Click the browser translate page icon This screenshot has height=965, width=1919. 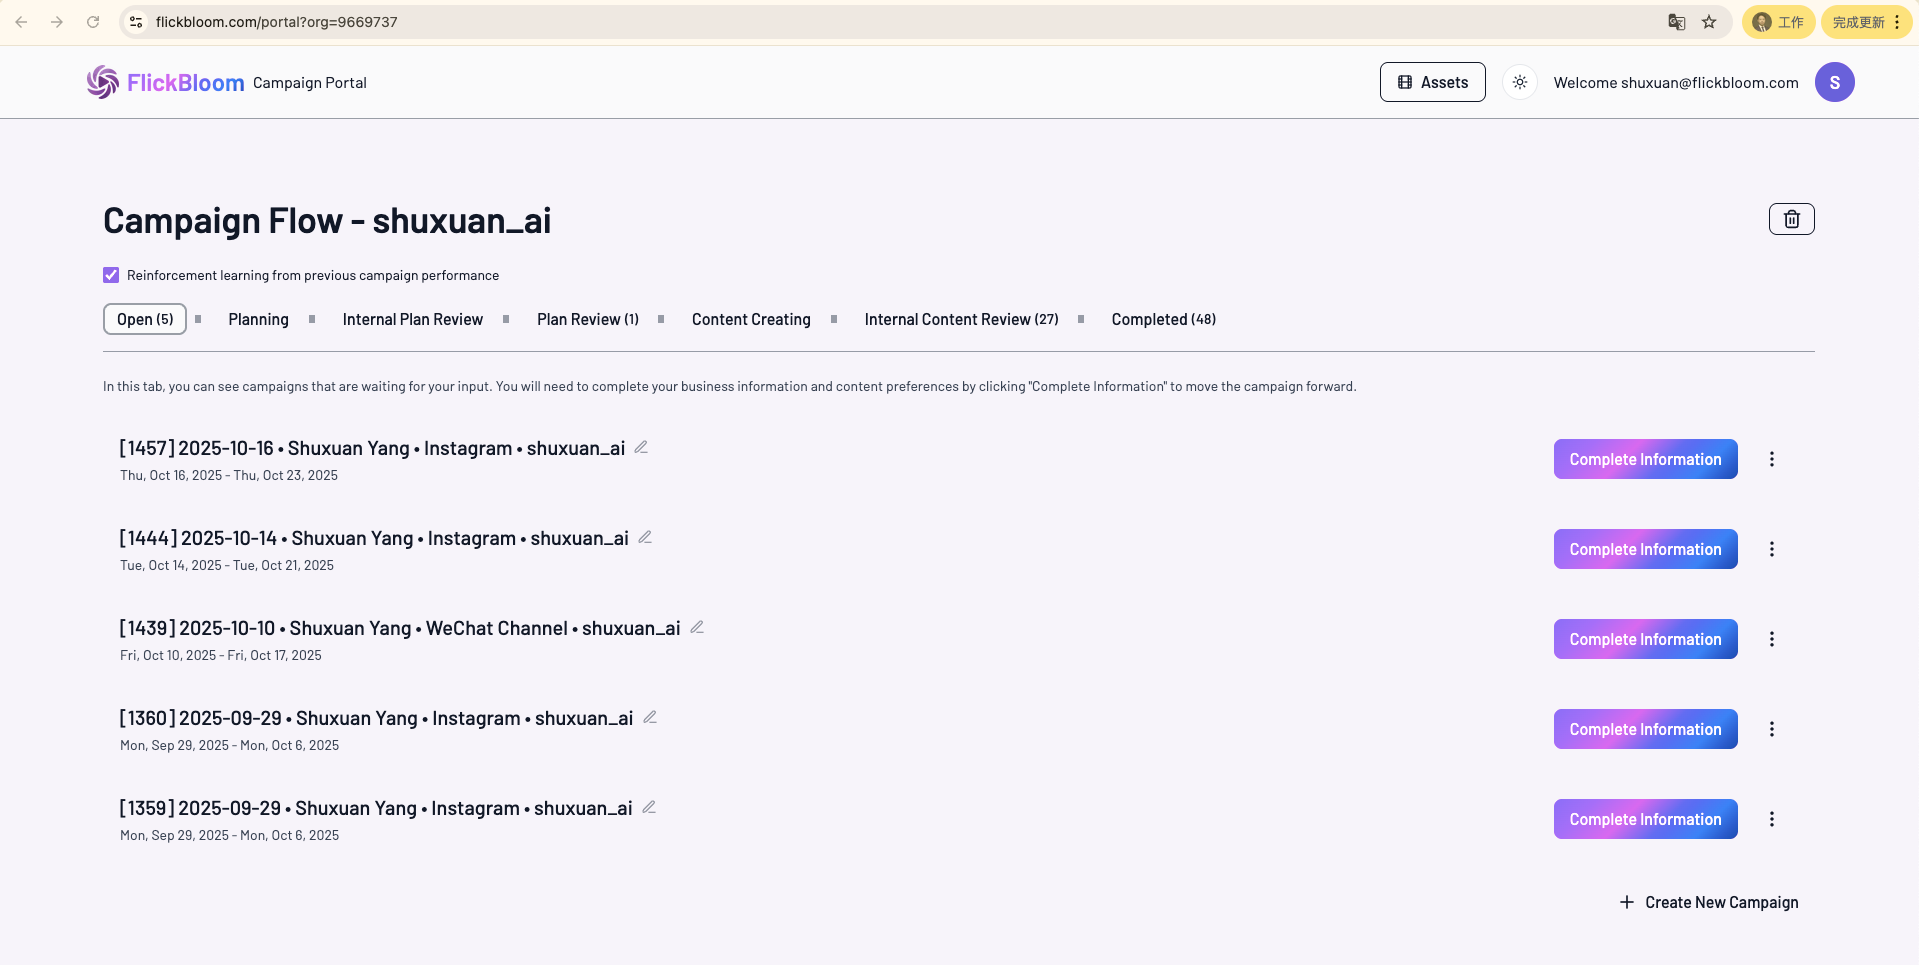tap(1677, 22)
